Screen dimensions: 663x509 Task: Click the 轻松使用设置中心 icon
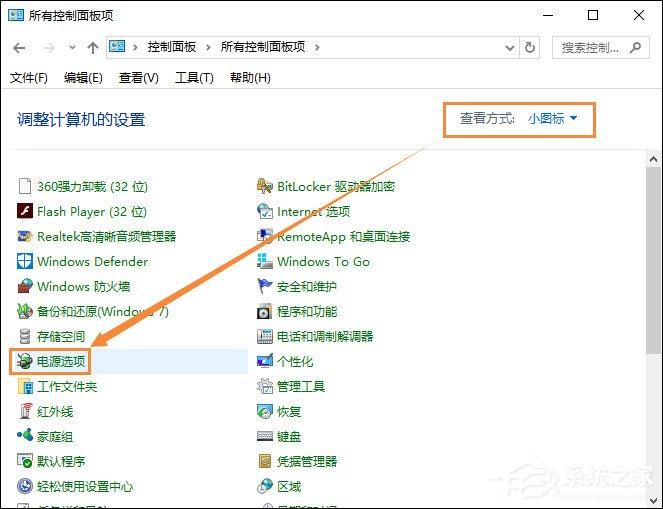25,486
